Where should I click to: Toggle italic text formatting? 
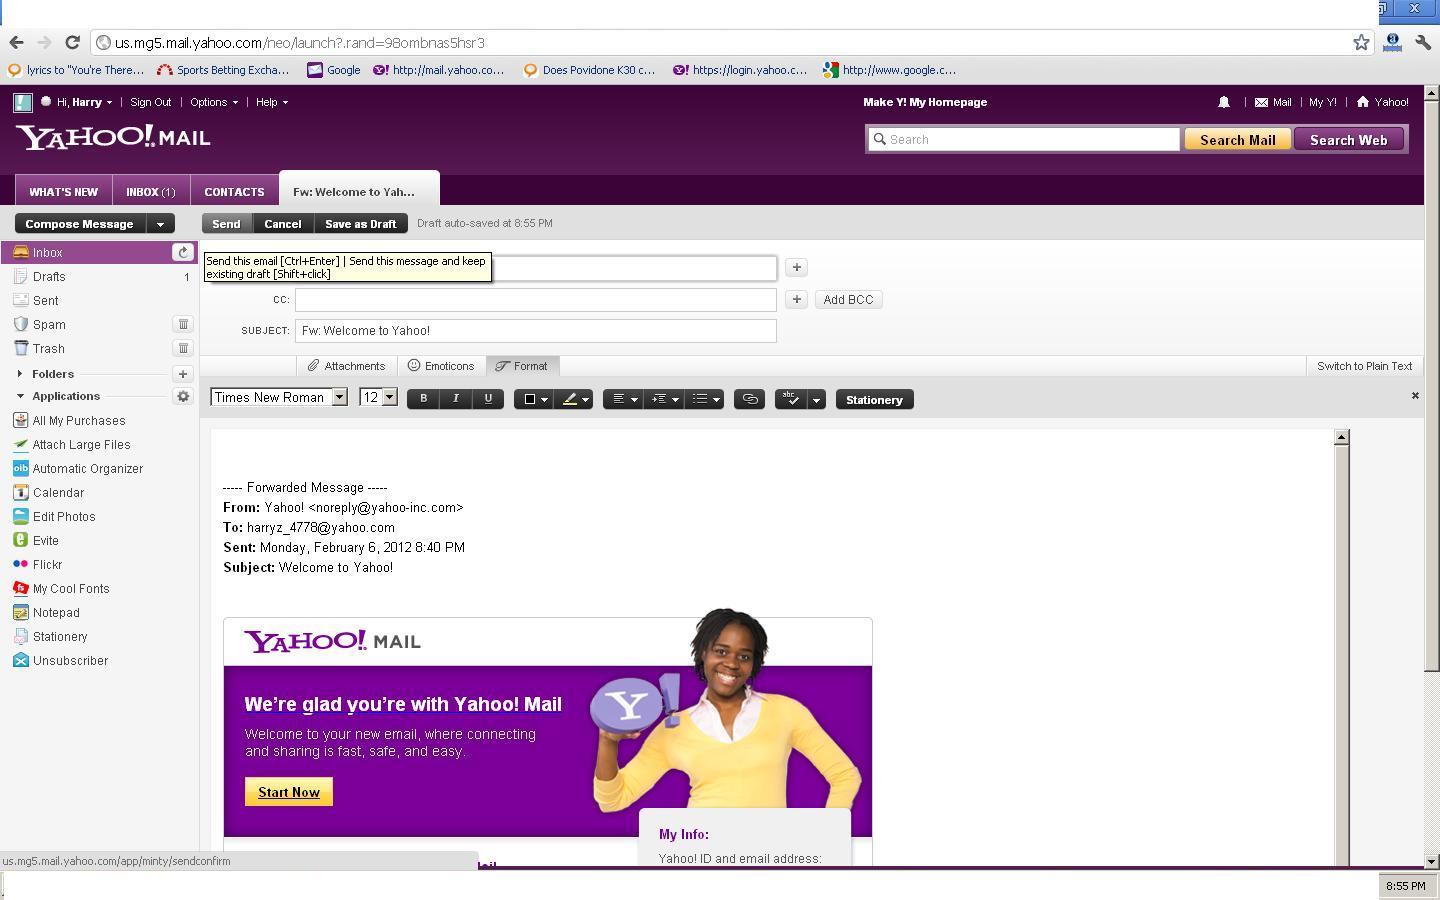456,399
